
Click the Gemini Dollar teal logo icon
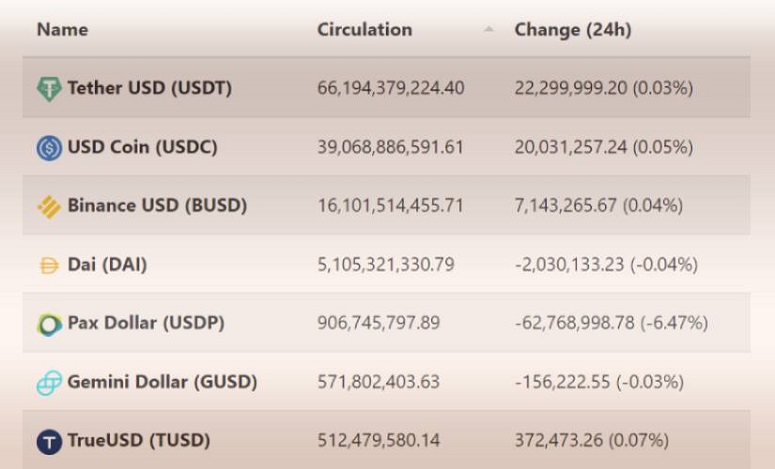49,383
